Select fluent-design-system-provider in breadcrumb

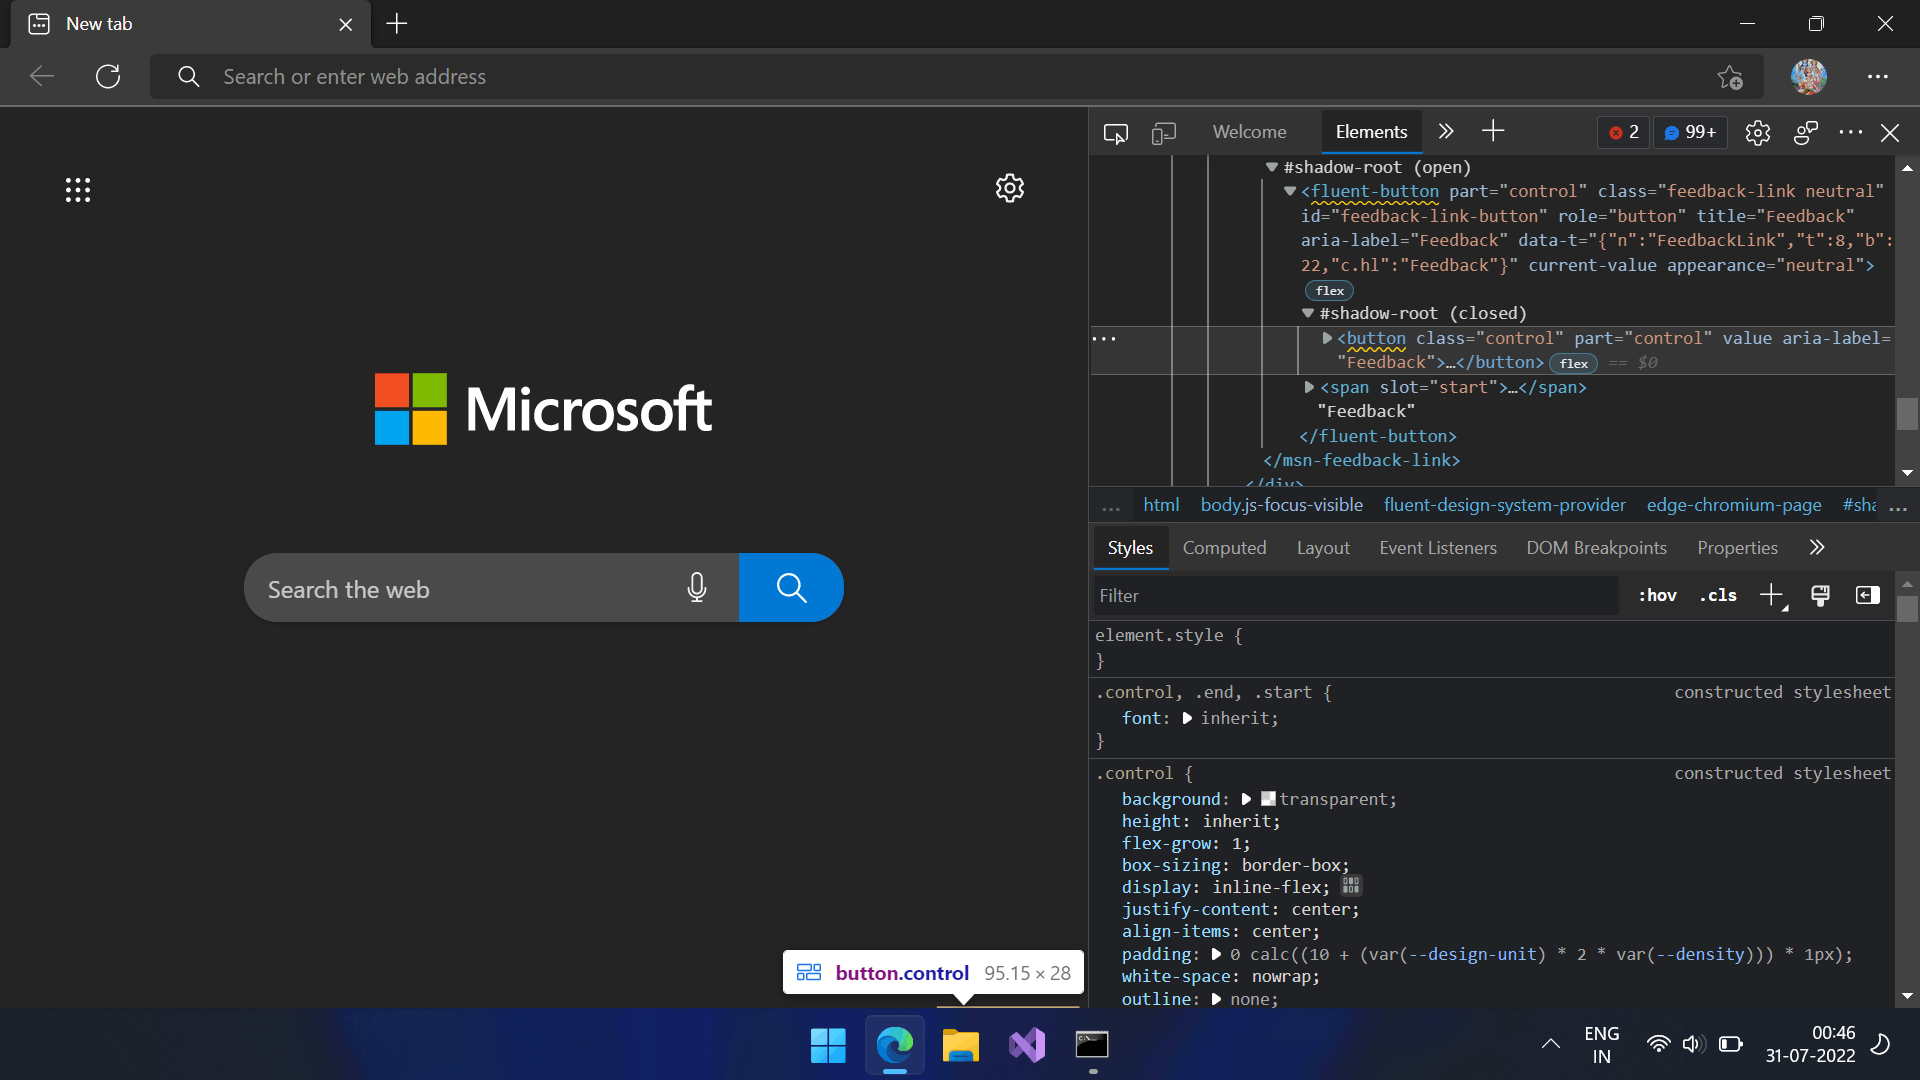coord(1504,506)
